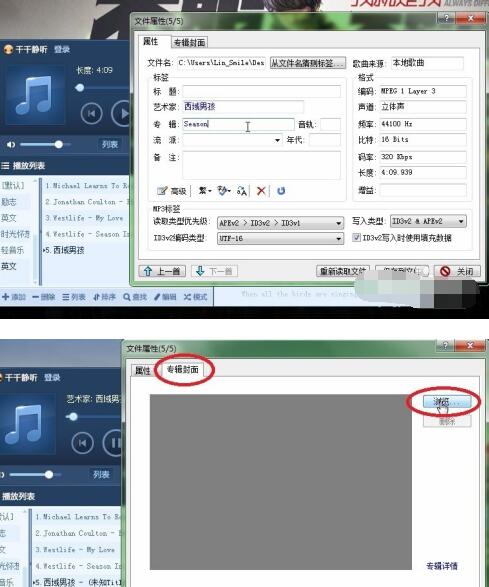Click 登录 login link in lower player
This screenshot has width=489, height=587.
click(x=52, y=377)
